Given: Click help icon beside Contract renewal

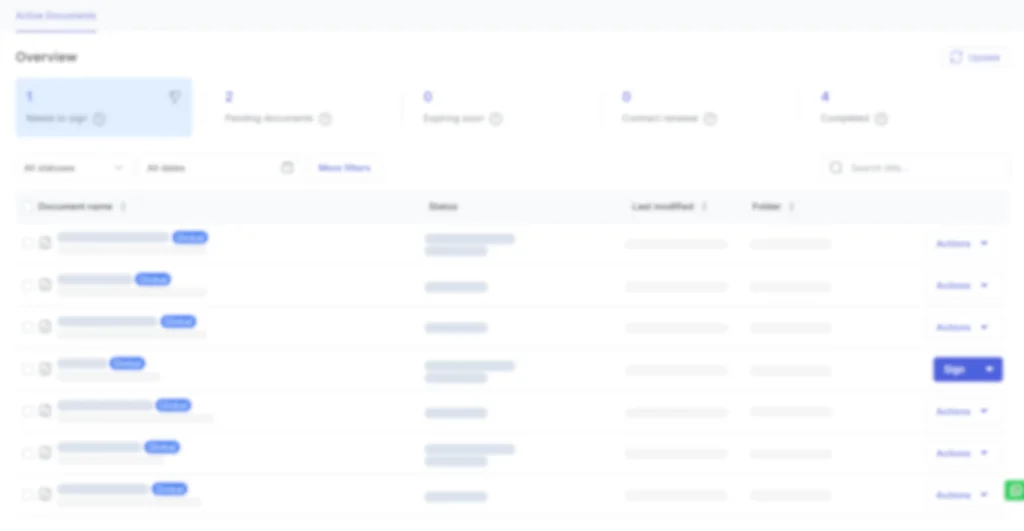Looking at the screenshot, I should (710, 119).
